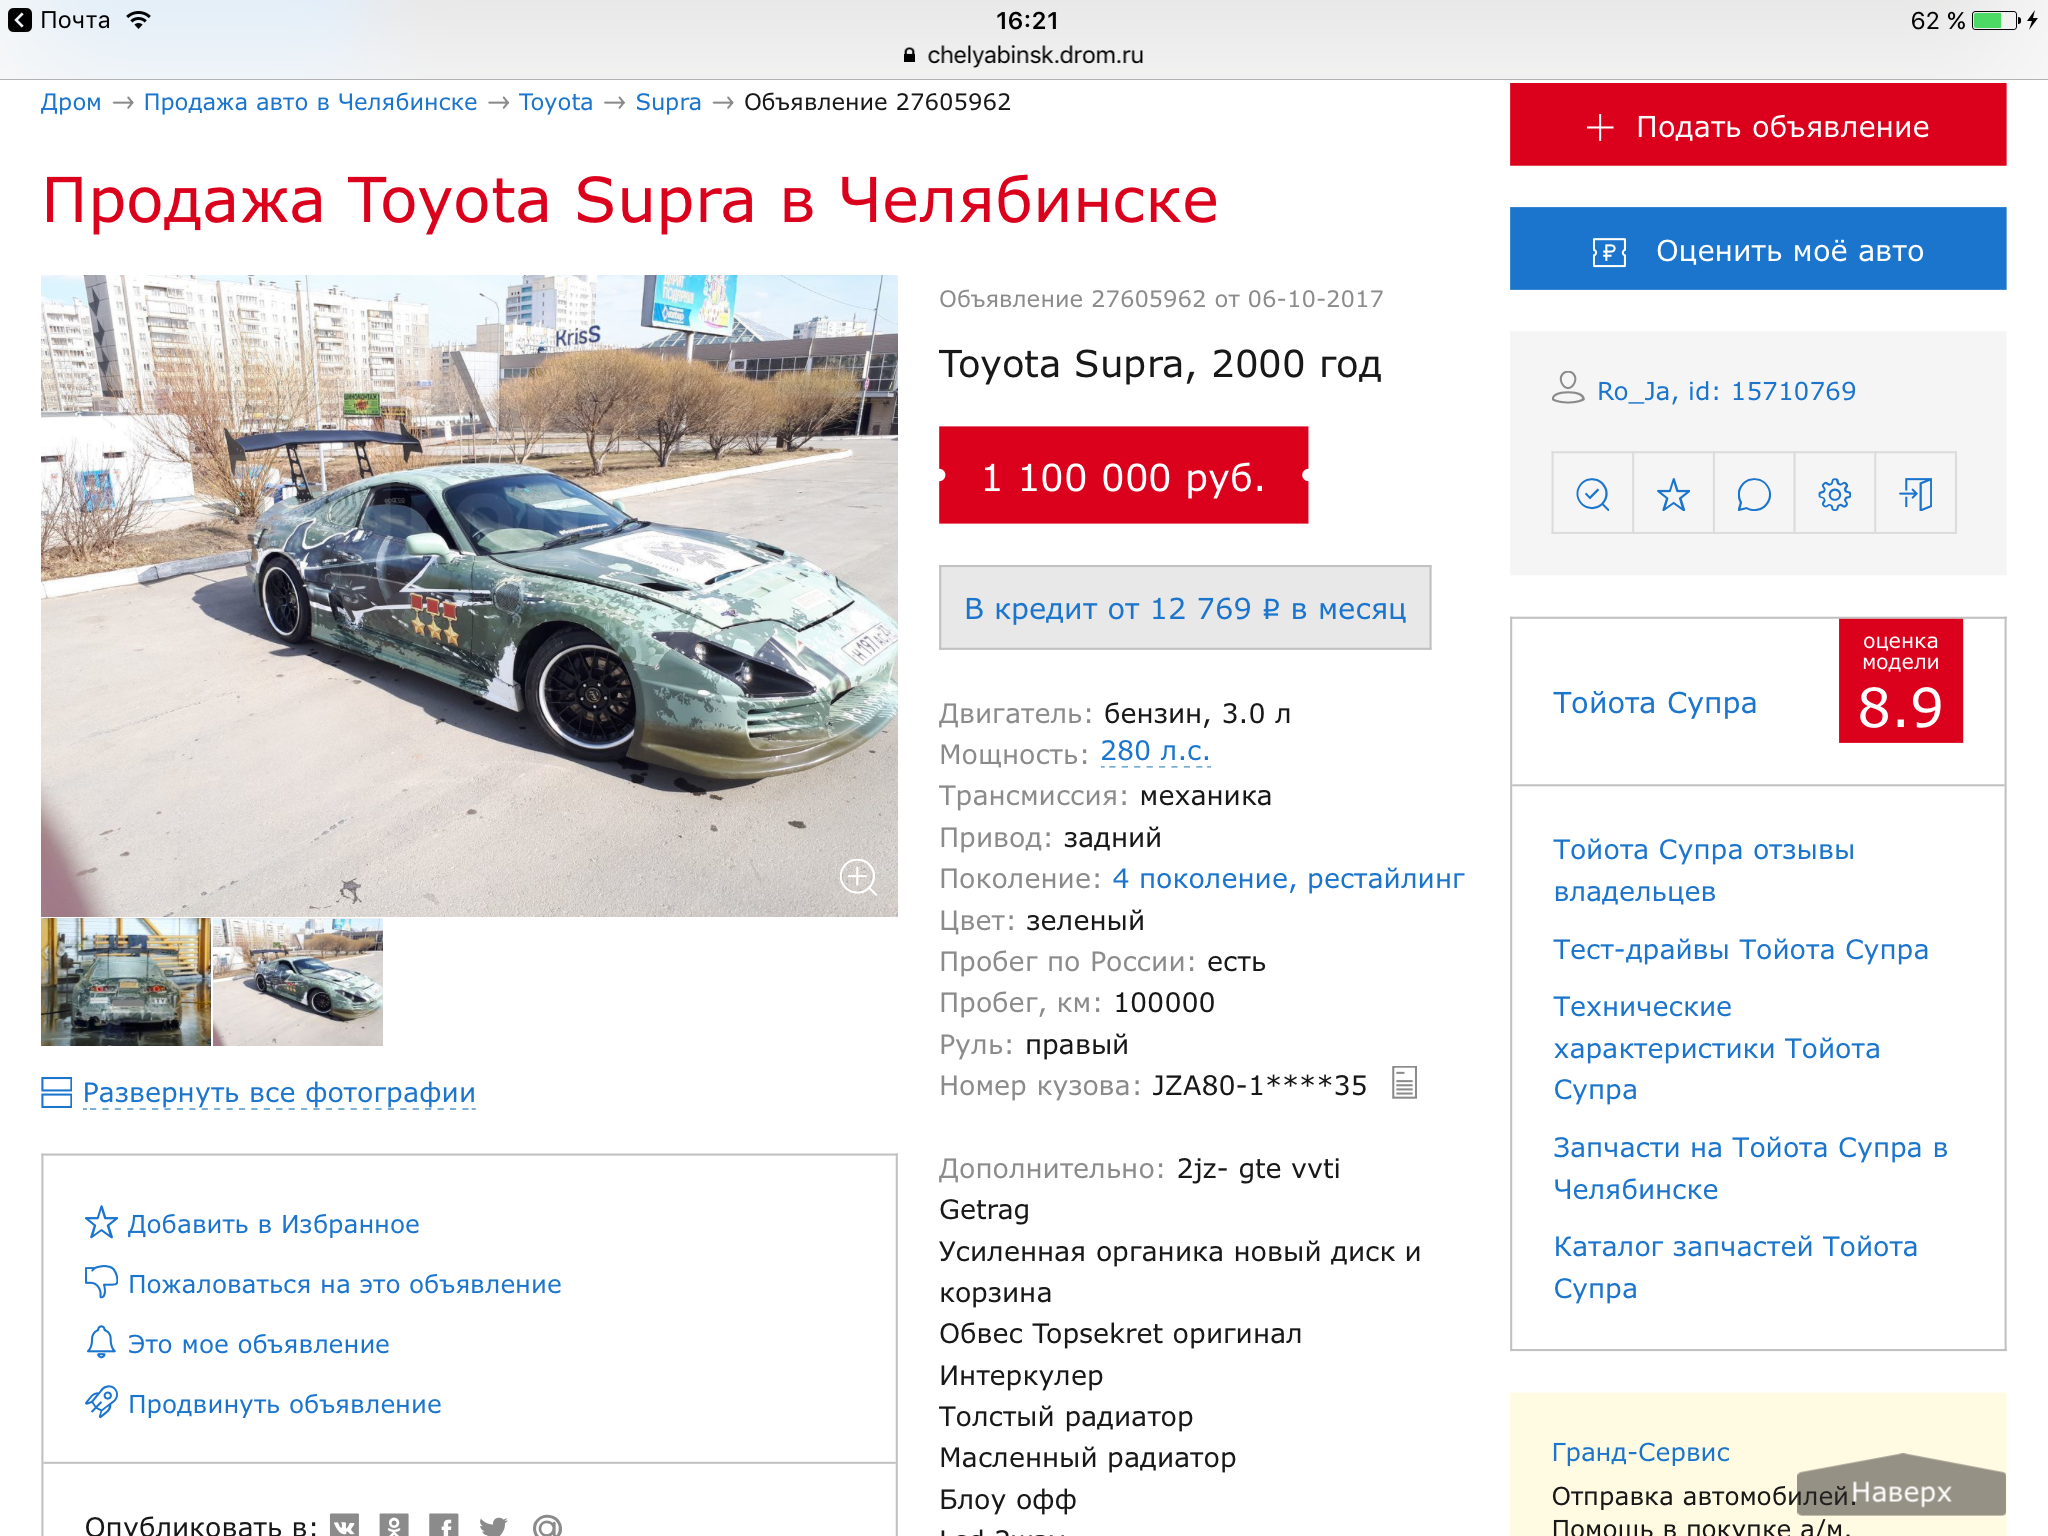2048x1536 pixels.
Task: Share listing via Odnoklassniki icon
Action: 394,1525
